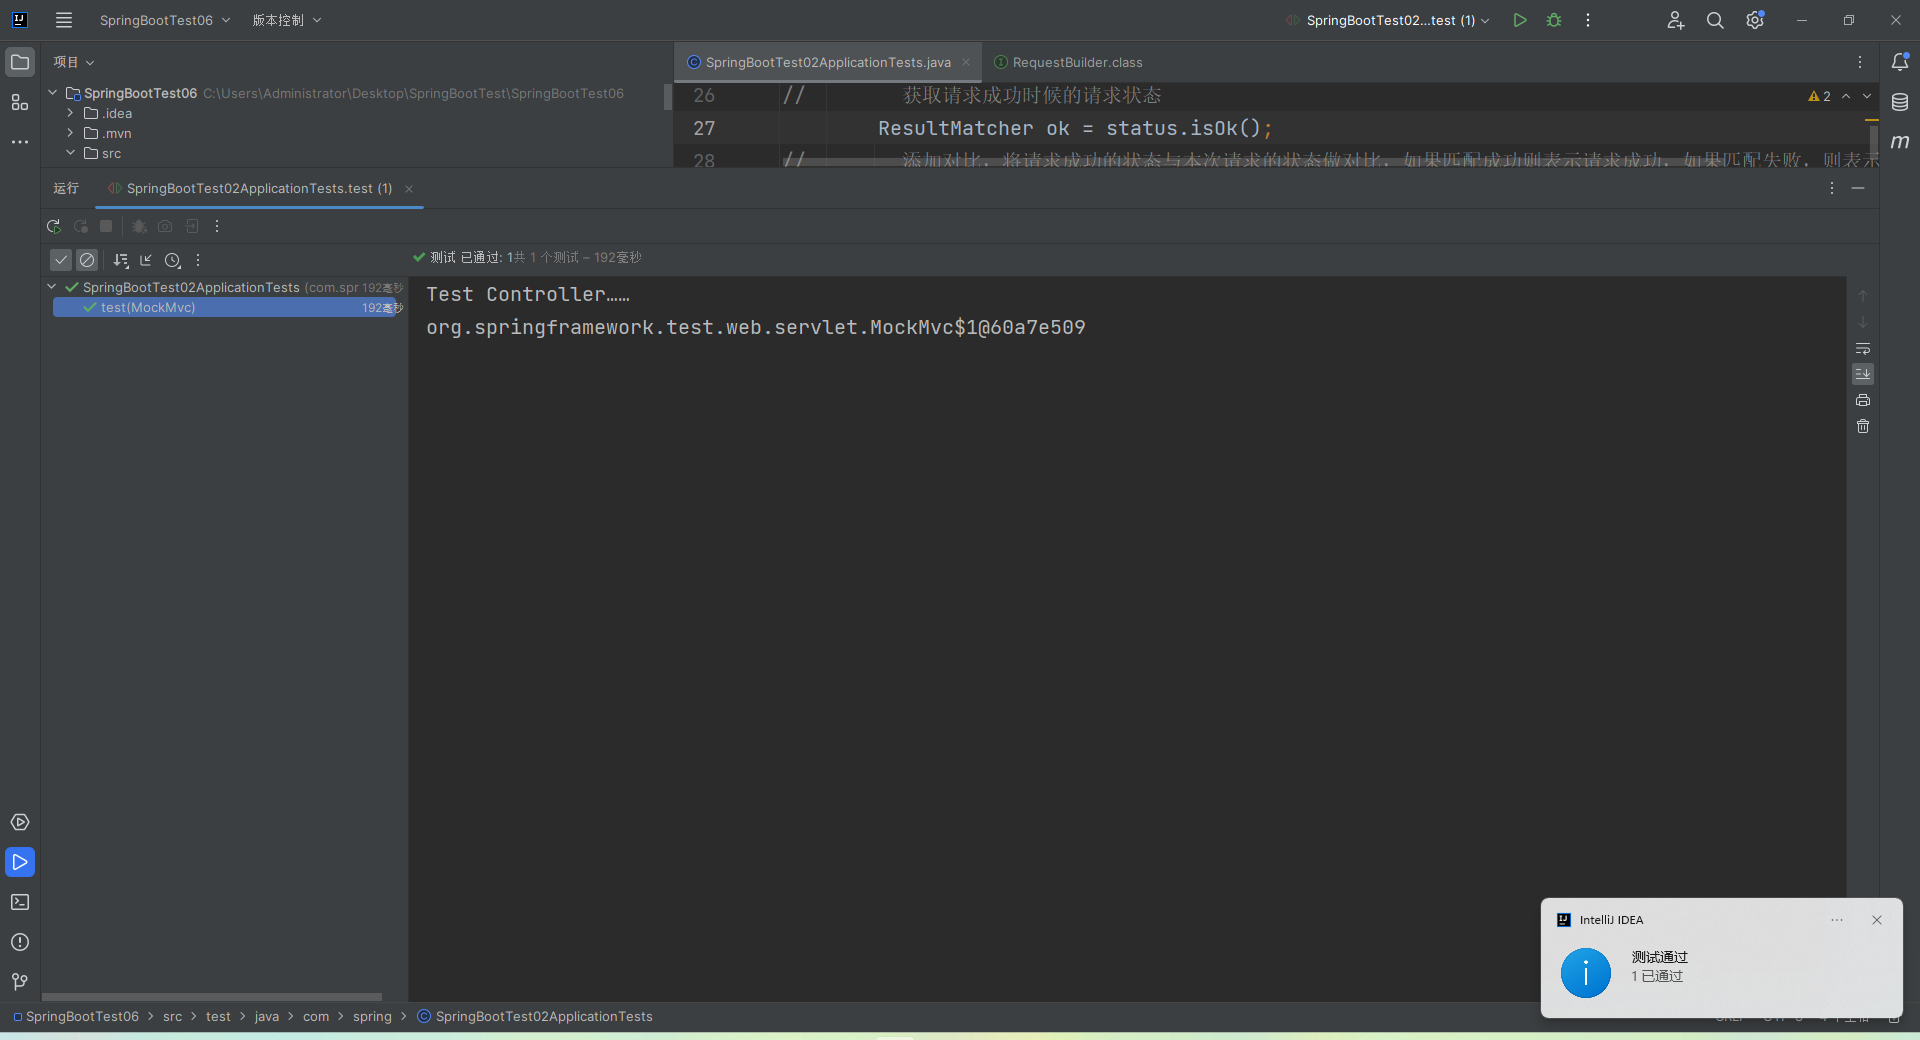Print the console output
The width and height of the screenshot is (1920, 1040).
[1863, 400]
